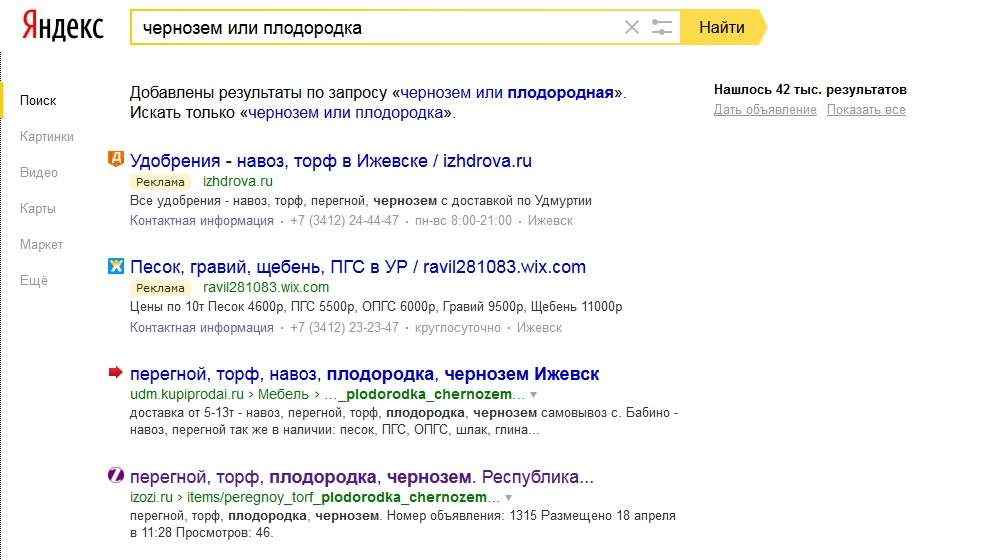Image resolution: width=990 pixels, height=560 pixels.
Task: Click the purple izozi.ru favicon
Action: click(x=116, y=475)
